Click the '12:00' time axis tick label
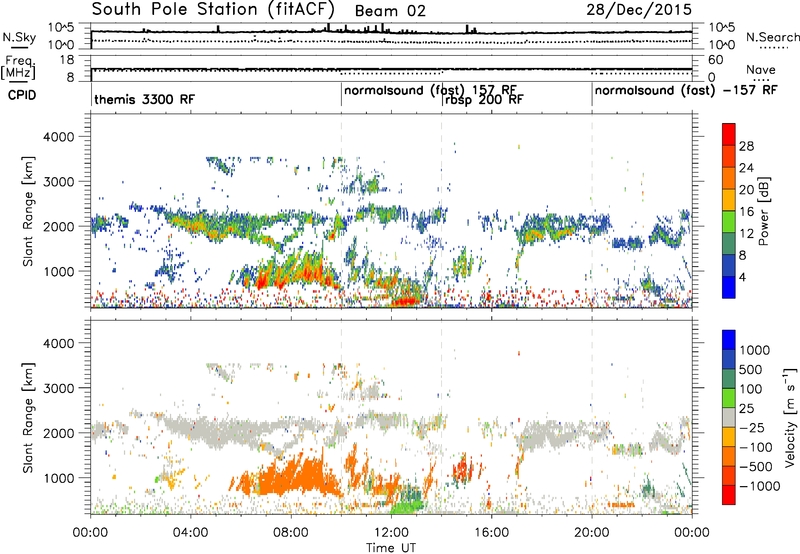Viewport: 800px width, 554px height. (x=391, y=533)
